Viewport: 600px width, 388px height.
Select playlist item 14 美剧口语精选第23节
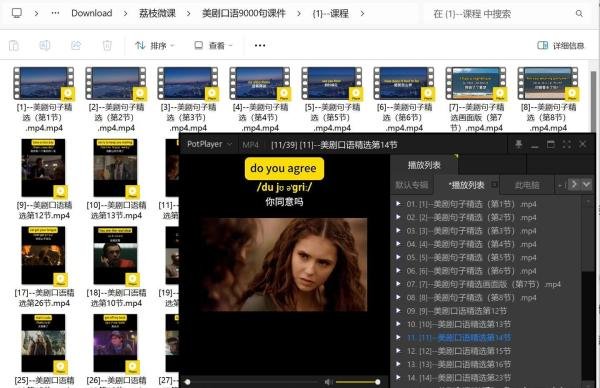[486, 378]
